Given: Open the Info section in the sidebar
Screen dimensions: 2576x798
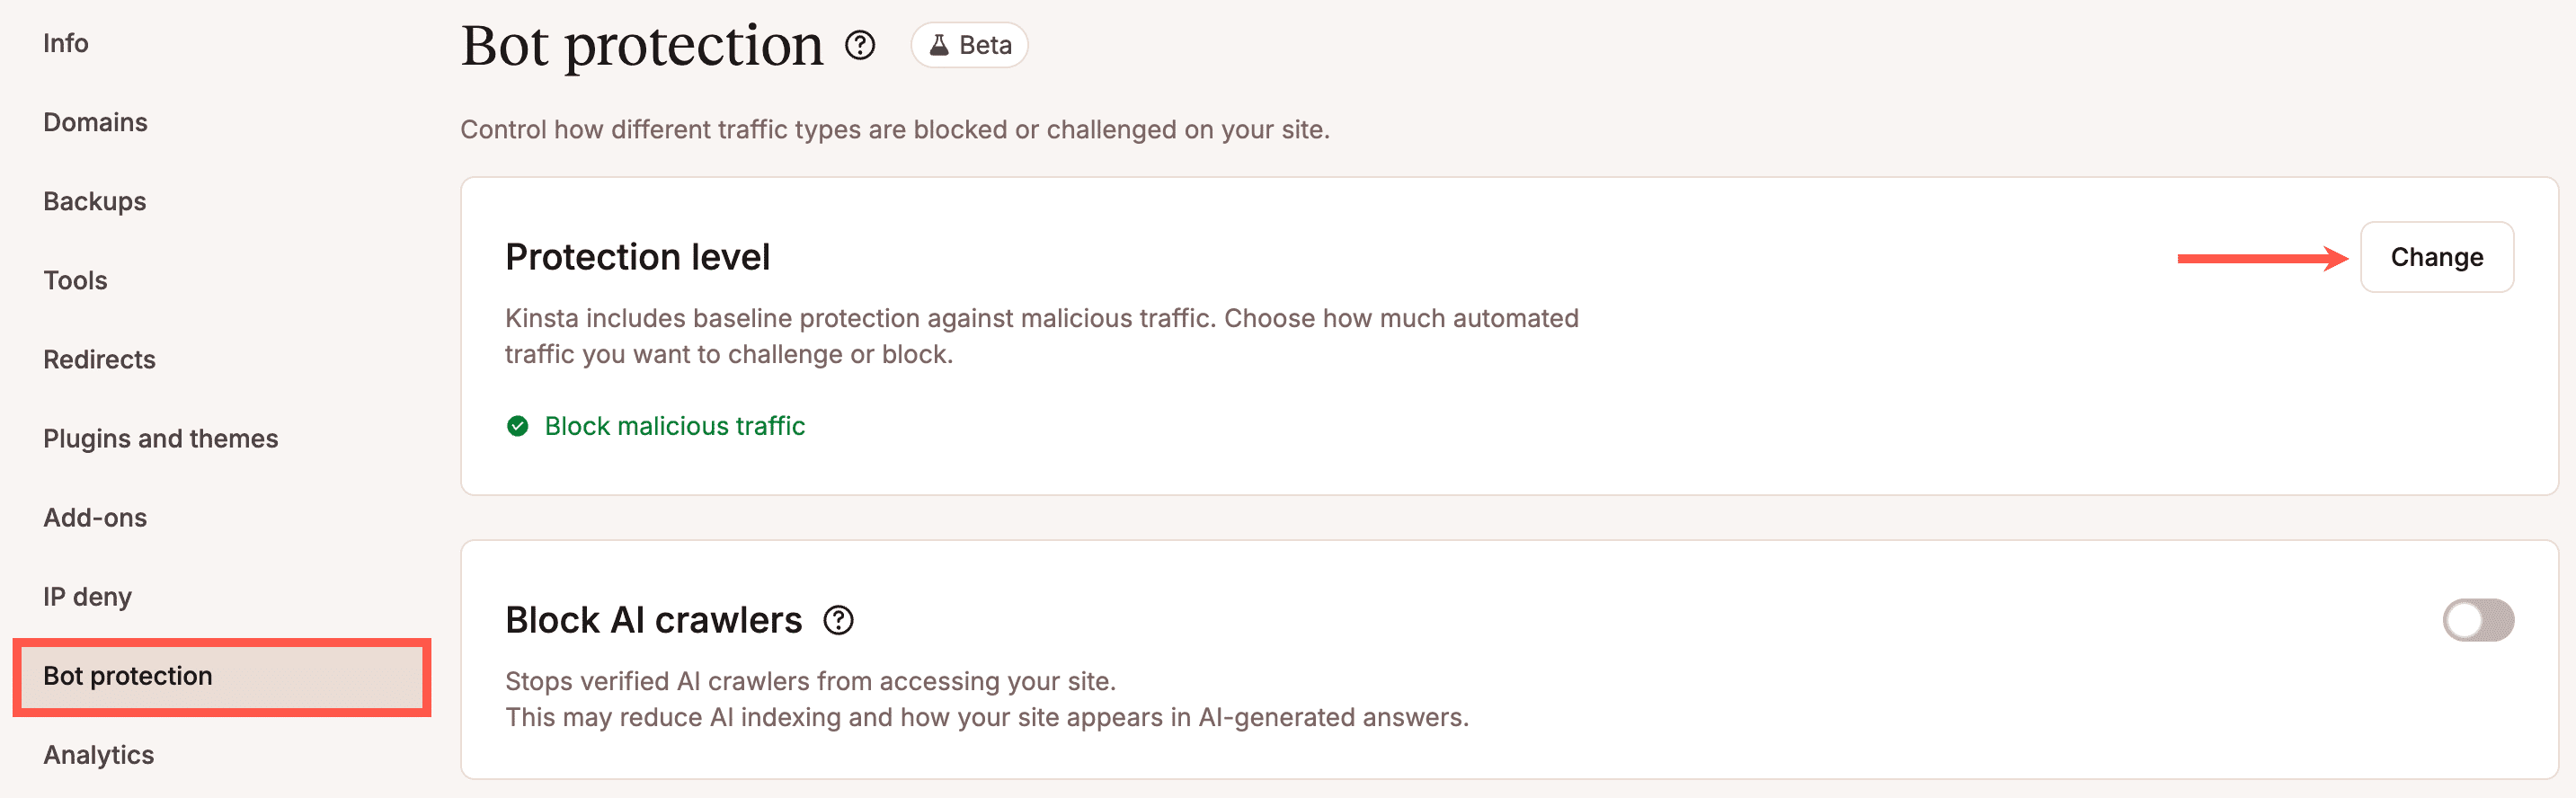Looking at the screenshot, I should tap(66, 43).
